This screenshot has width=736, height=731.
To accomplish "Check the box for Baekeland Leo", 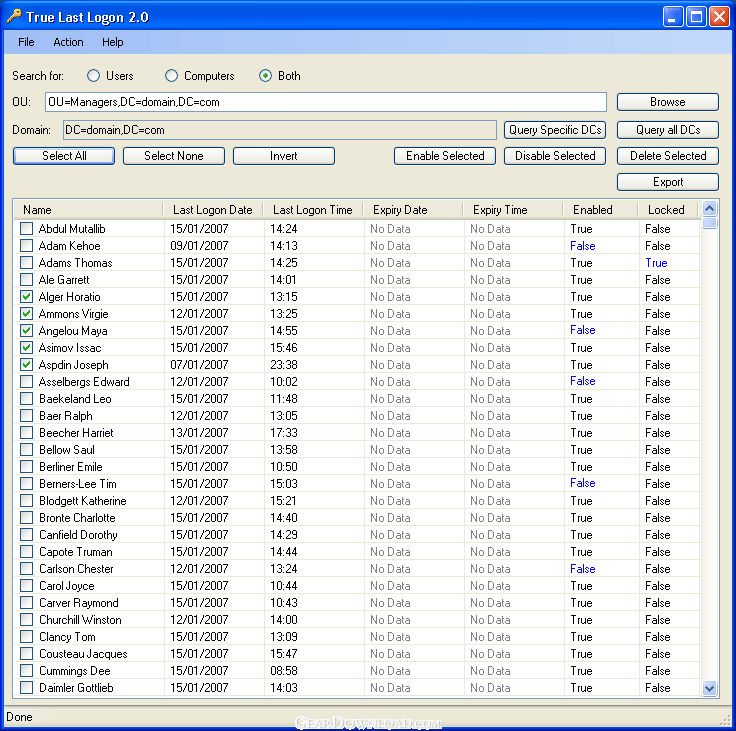I will (x=26, y=399).
